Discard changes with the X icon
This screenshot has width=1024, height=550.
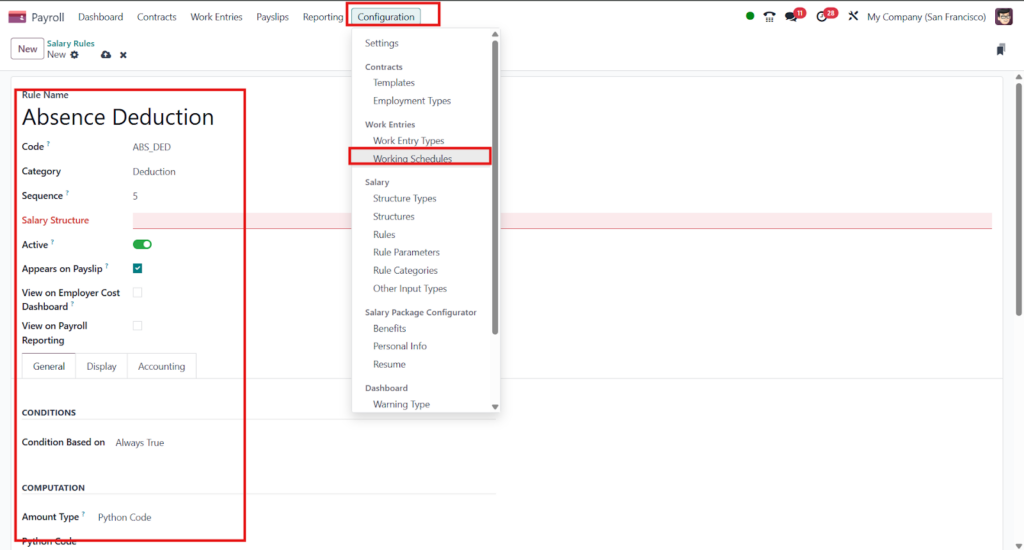click(x=123, y=55)
